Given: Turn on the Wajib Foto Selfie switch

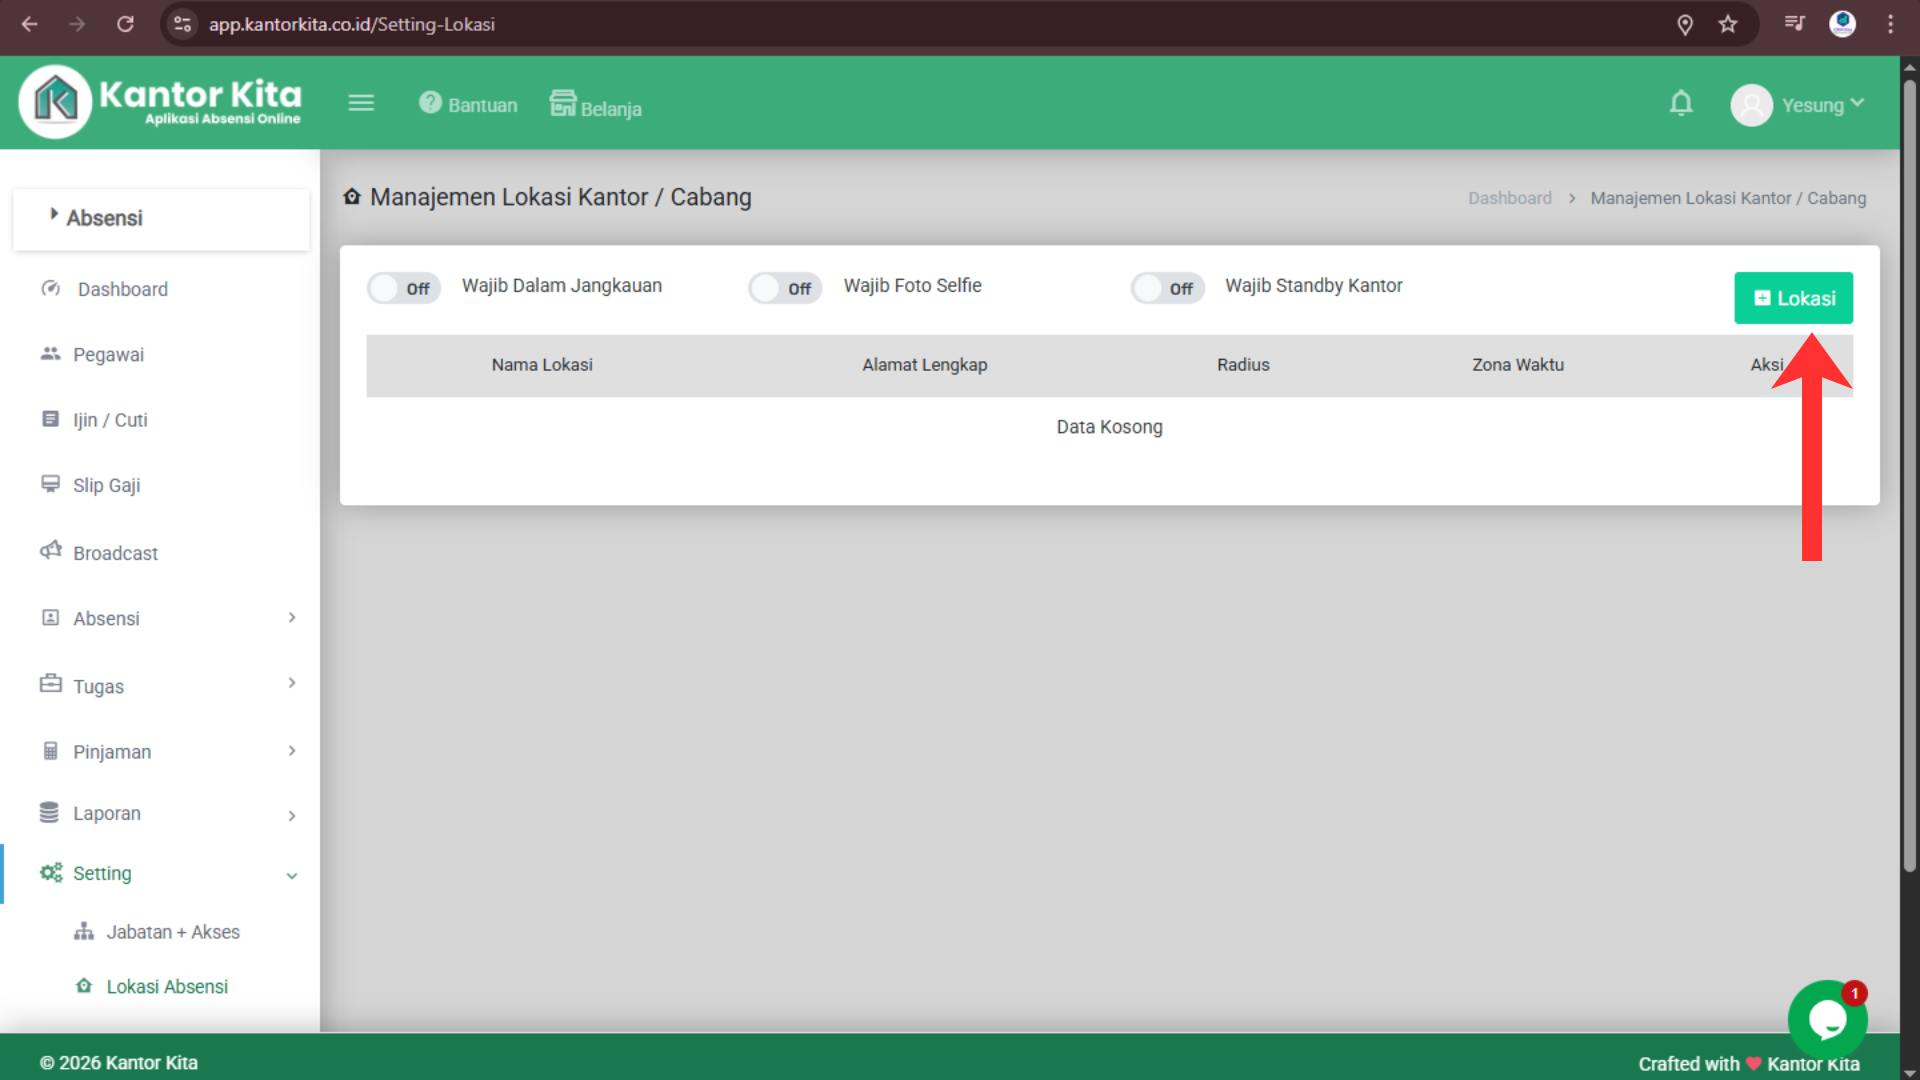Looking at the screenshot, I should click(785, 288).
